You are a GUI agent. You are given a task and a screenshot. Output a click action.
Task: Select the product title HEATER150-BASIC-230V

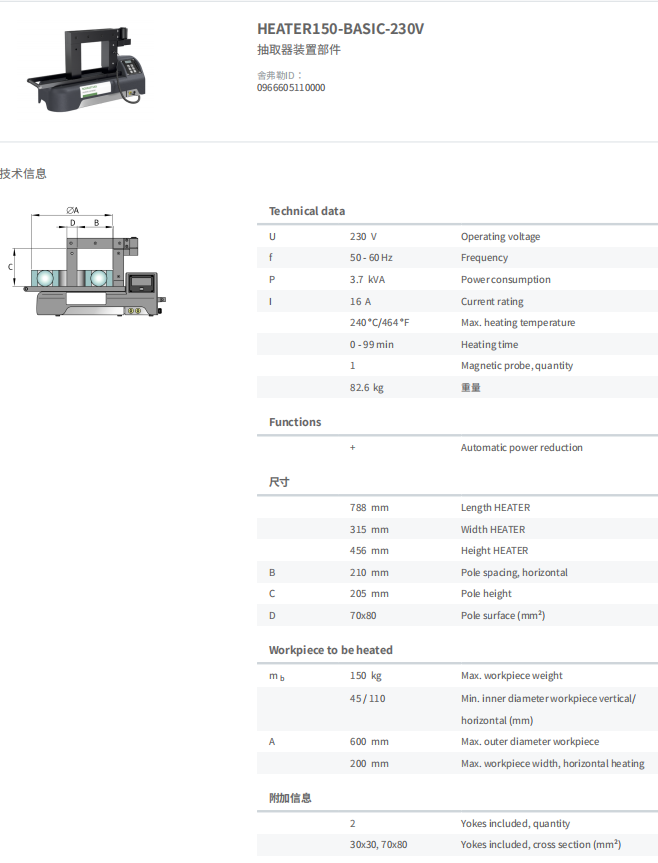[x=341, y=29]
